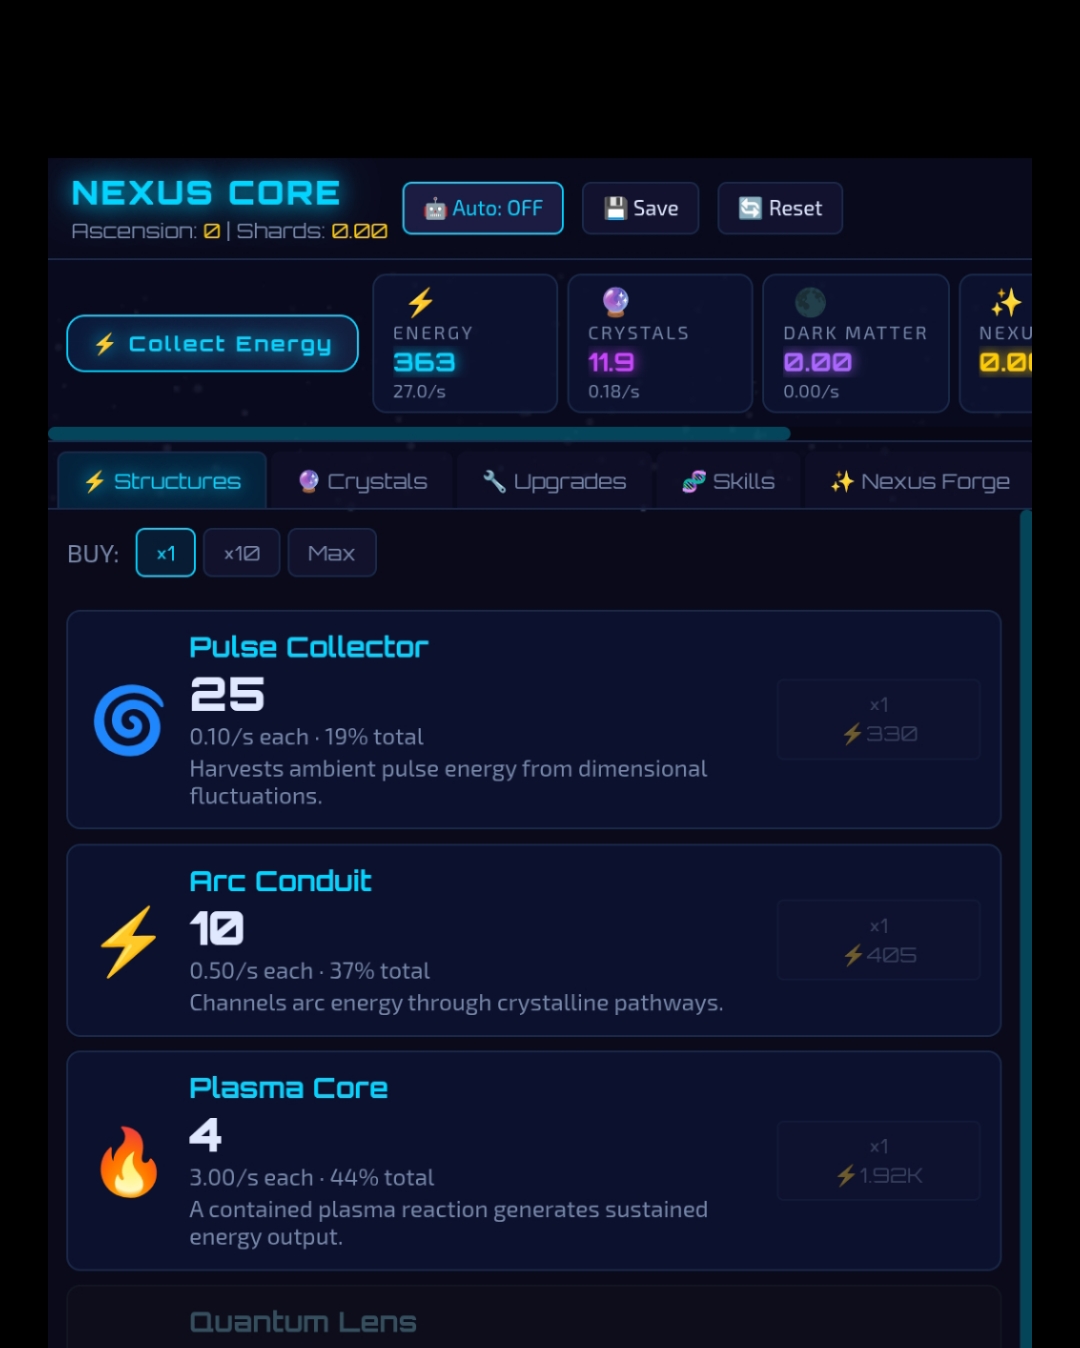Select the Max buy amount

tap(332, 553)
